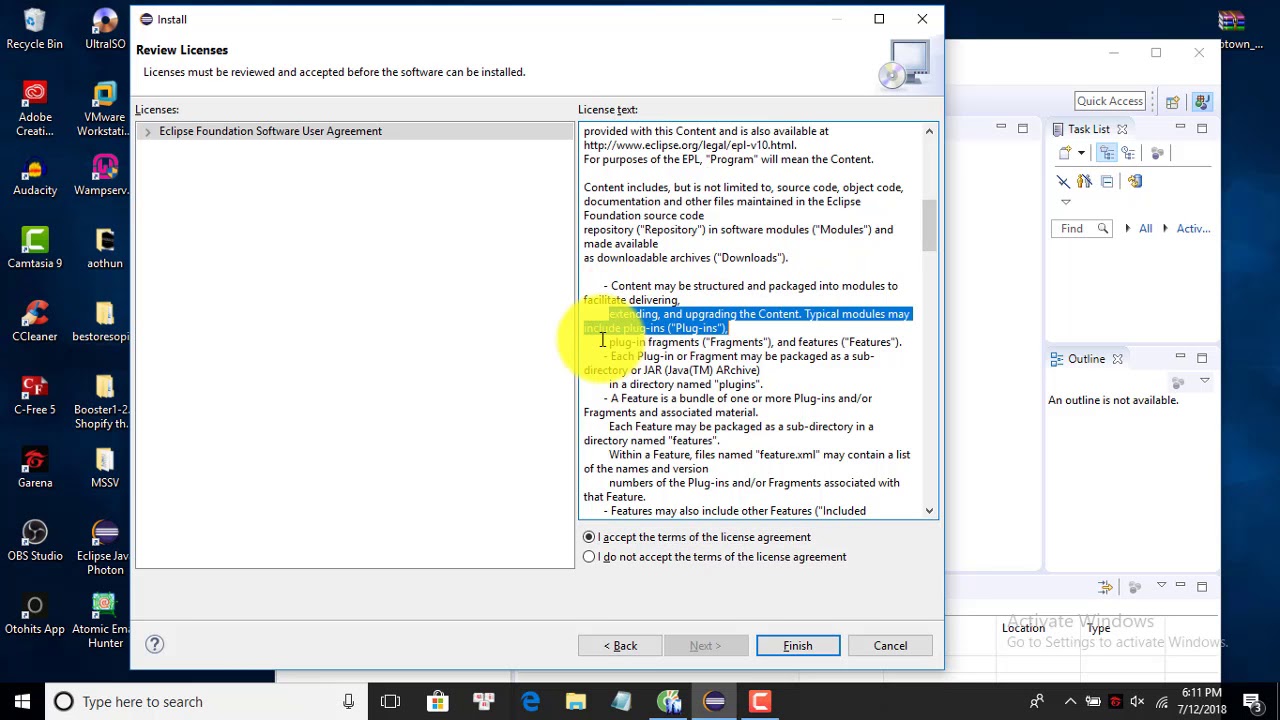
Task: Open Recycle Bin desktop icon
Action: point(35,30)
